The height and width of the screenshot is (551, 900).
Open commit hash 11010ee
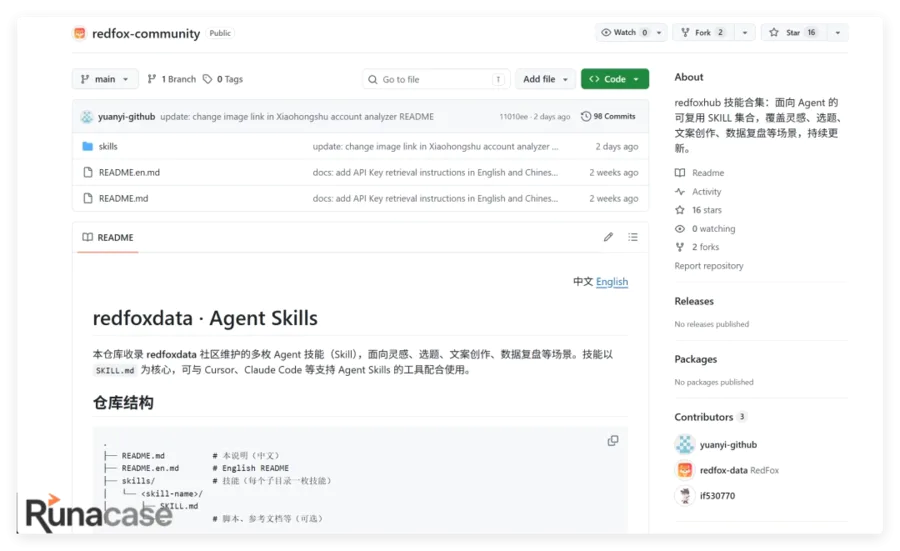pos(513,117)
